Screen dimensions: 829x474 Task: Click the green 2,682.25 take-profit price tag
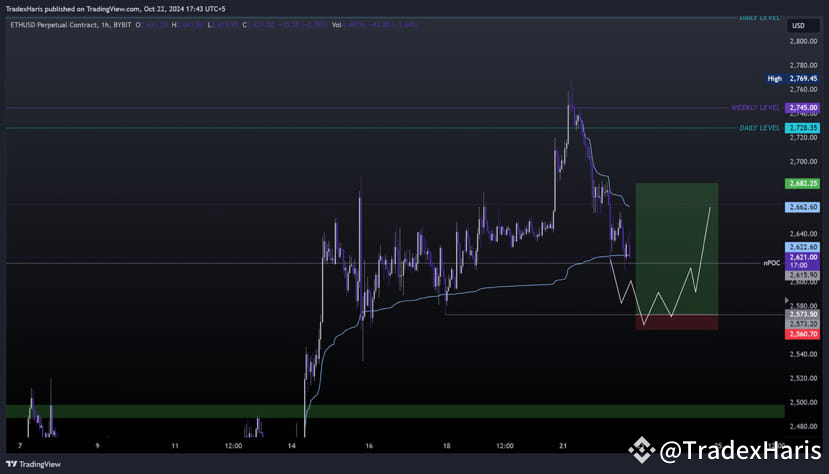pos(802,183)
